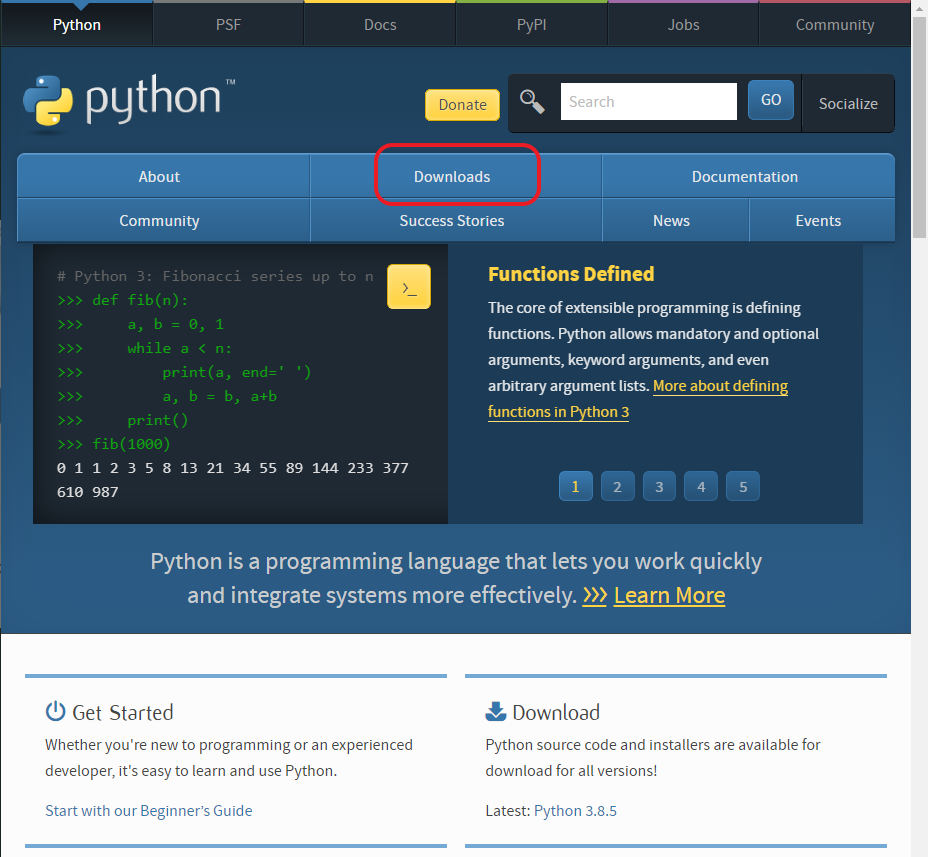Launch the interactive shell yellow icon

tap(409, 286)
